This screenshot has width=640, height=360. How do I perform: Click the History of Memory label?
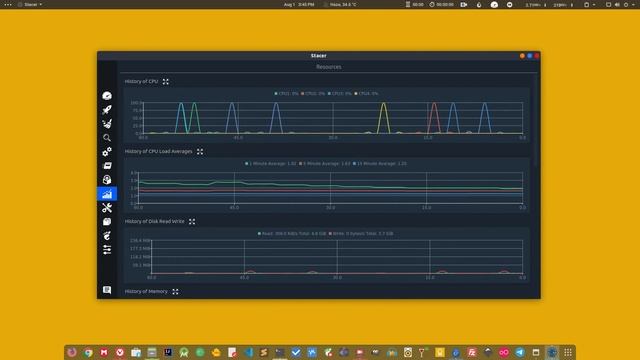point(146,291)
